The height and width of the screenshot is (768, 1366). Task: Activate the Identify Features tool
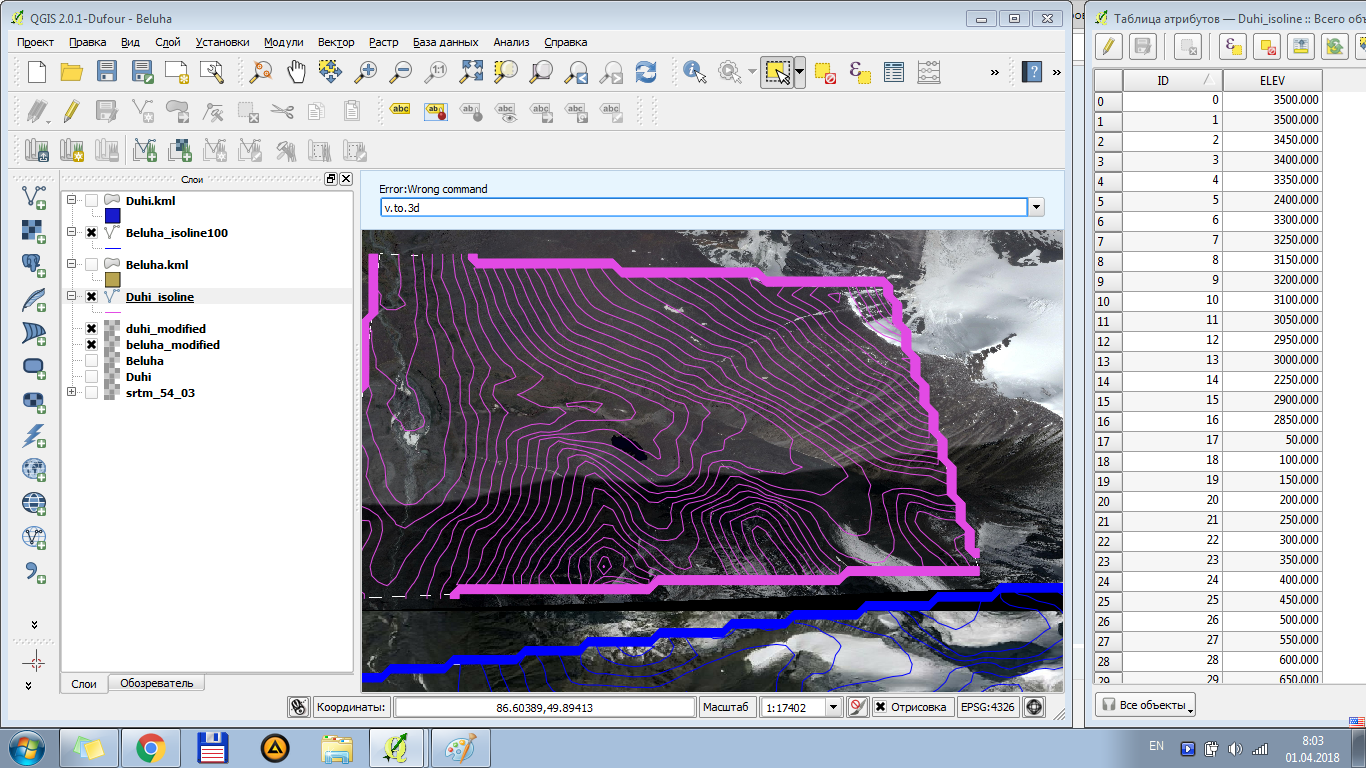(694, 72)
